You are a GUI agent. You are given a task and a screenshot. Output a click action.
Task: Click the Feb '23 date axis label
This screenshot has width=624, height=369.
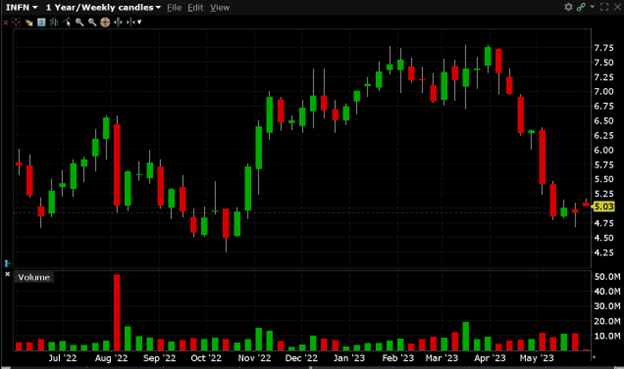398,358
